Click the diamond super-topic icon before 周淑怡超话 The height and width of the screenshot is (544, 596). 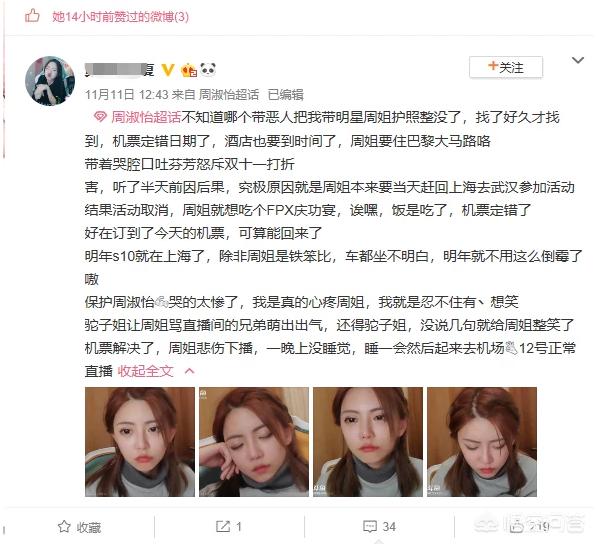(100, 117)
